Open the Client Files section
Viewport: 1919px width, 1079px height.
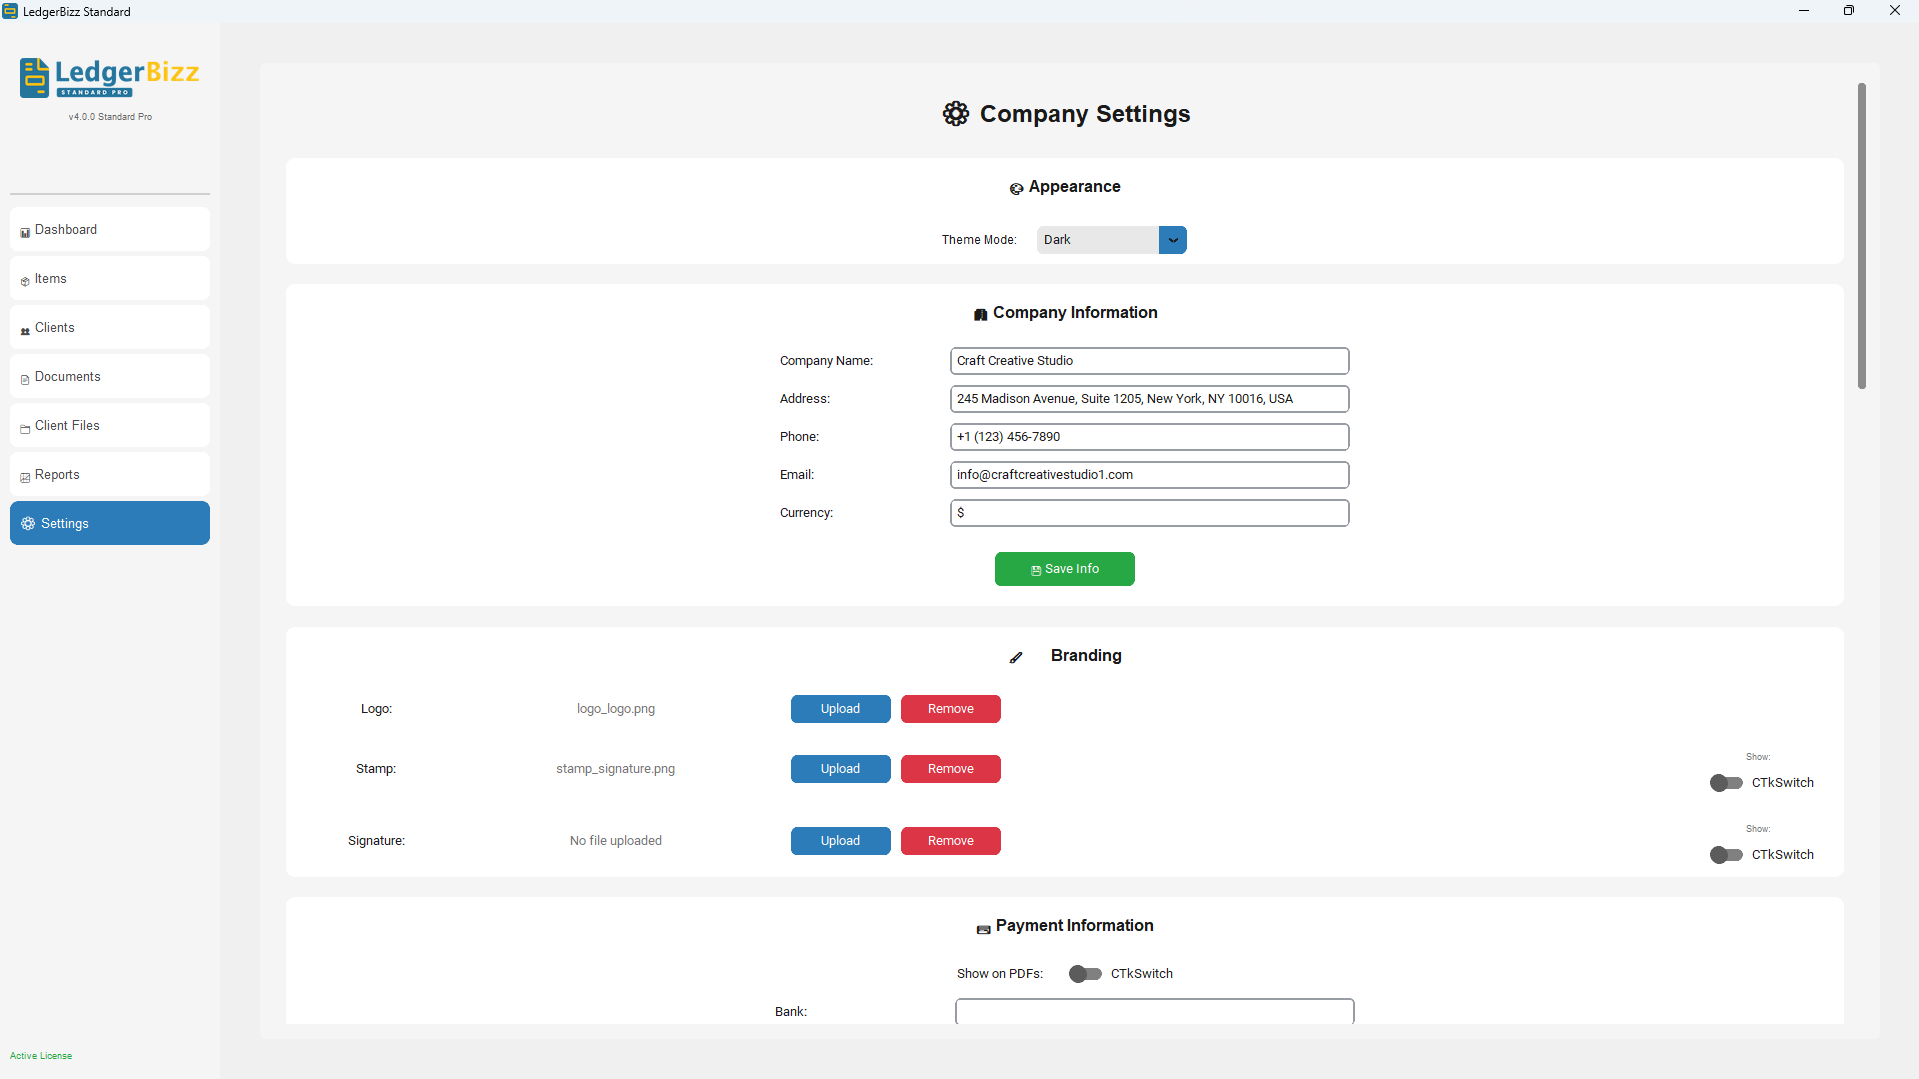[x=110, y=425]
